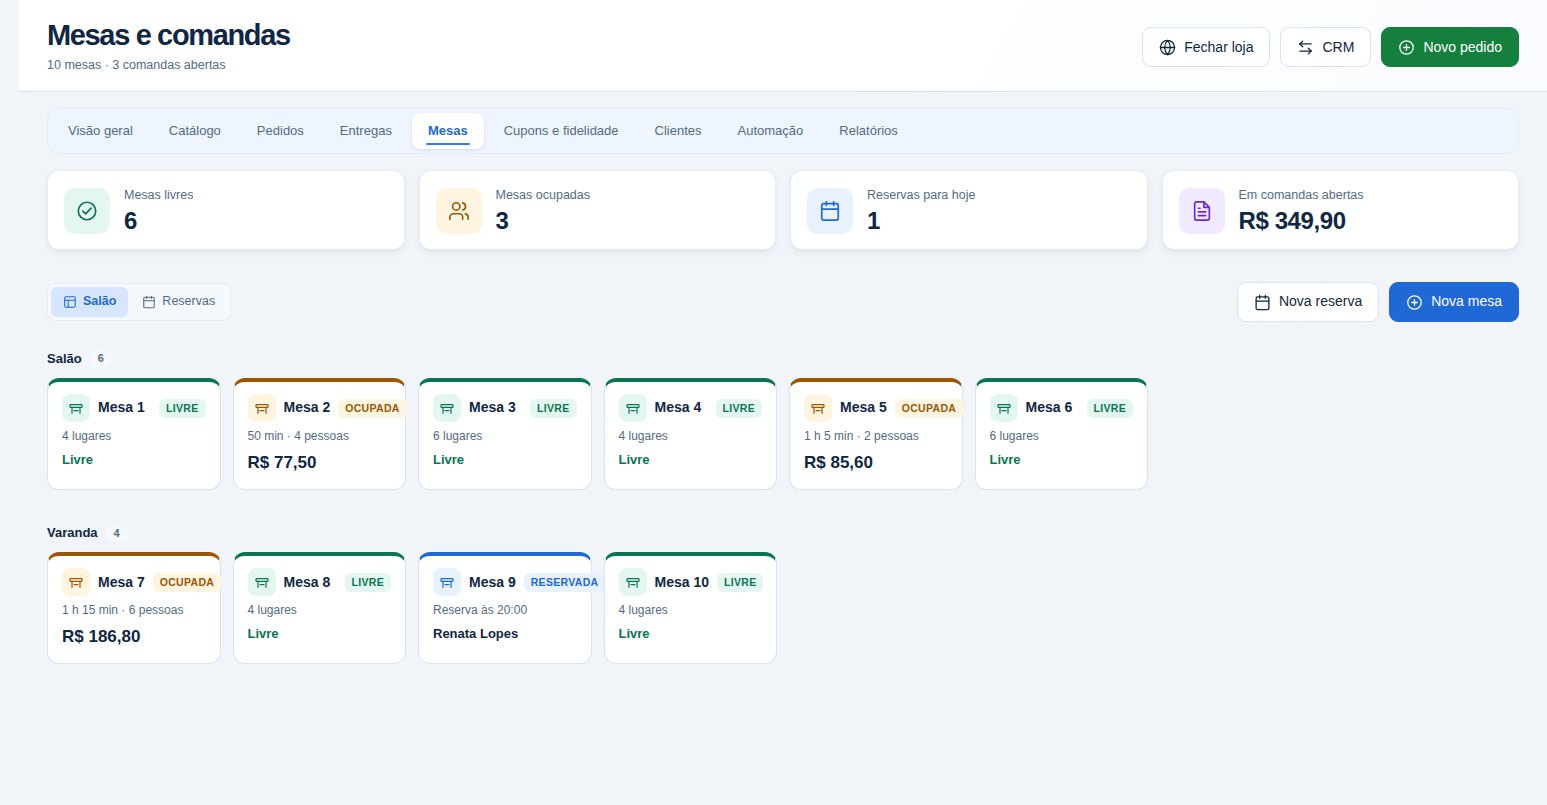Click the globe icon on Fechar loja
Image resolution: width=1547 pixels, height=805 pixels.
point(1167,47)
